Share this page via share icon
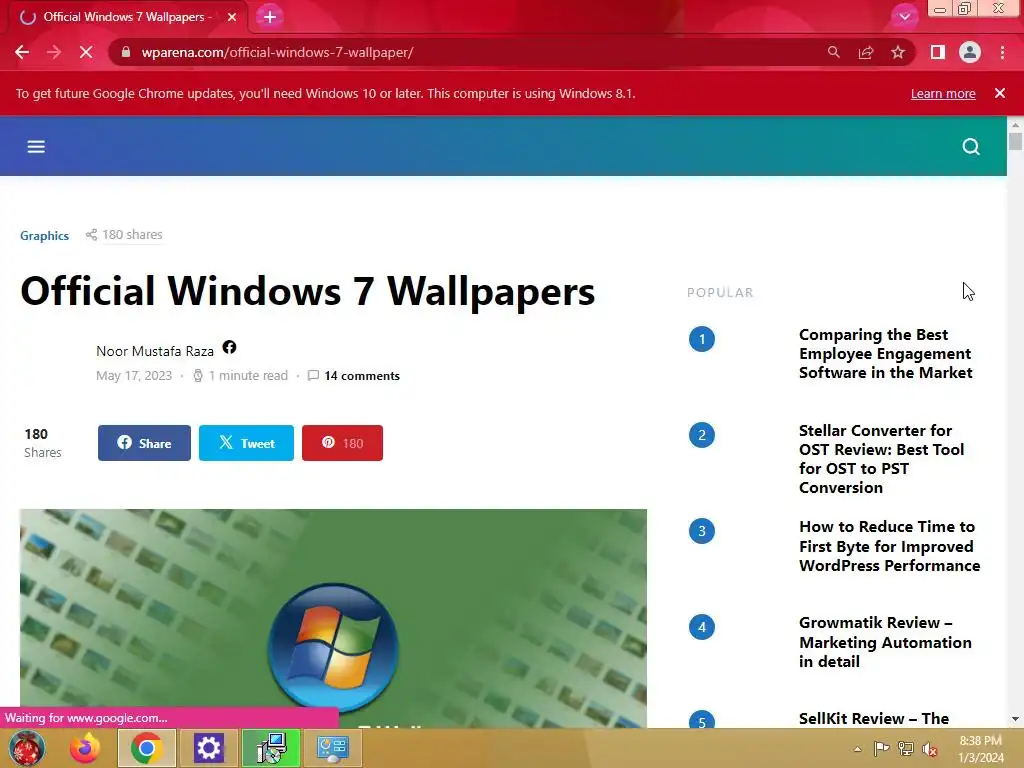 point(866,52)
